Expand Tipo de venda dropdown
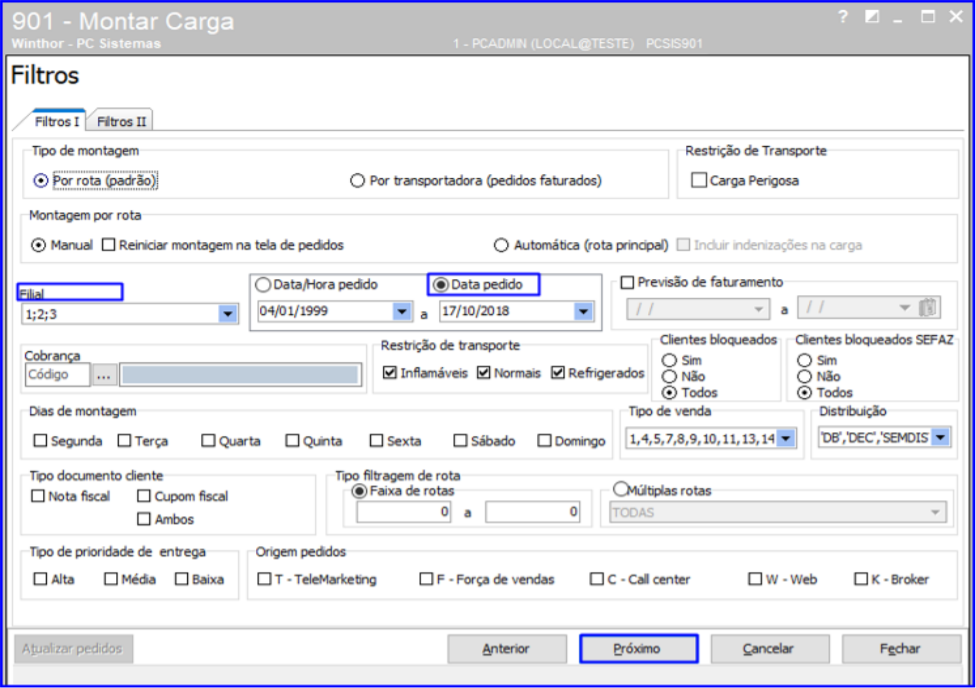The height and width of the screenshot is (688, 976). click(x=787, y=438)
